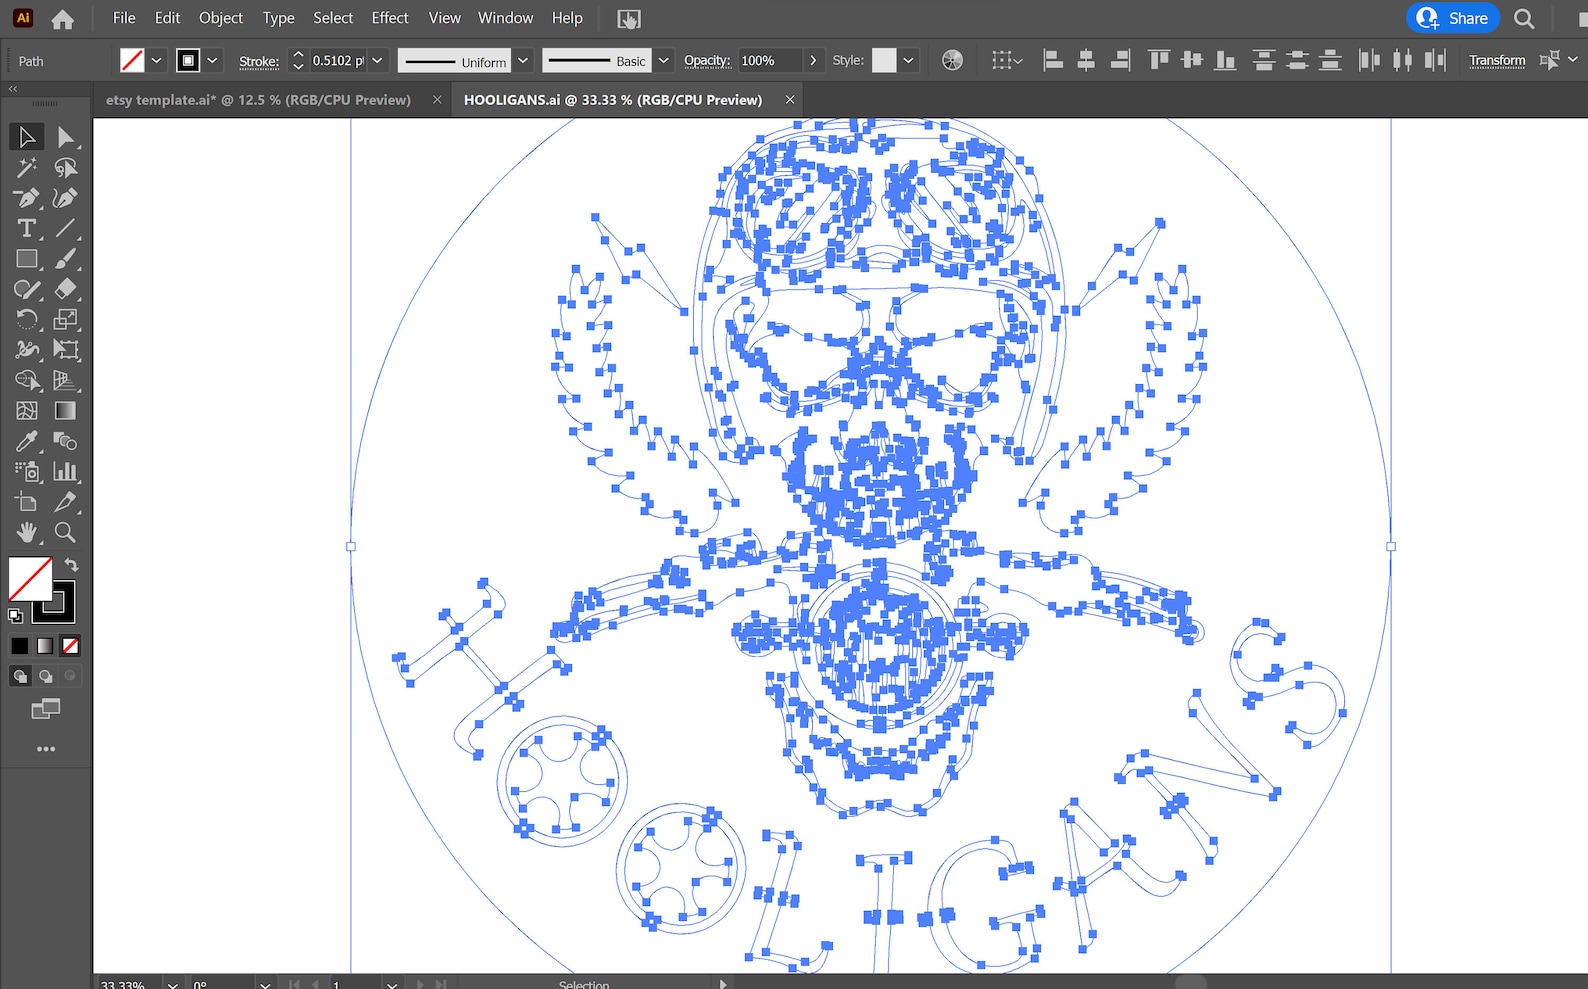
Task: Switch to etsy template.ai tab
Action: click(258, 100)
